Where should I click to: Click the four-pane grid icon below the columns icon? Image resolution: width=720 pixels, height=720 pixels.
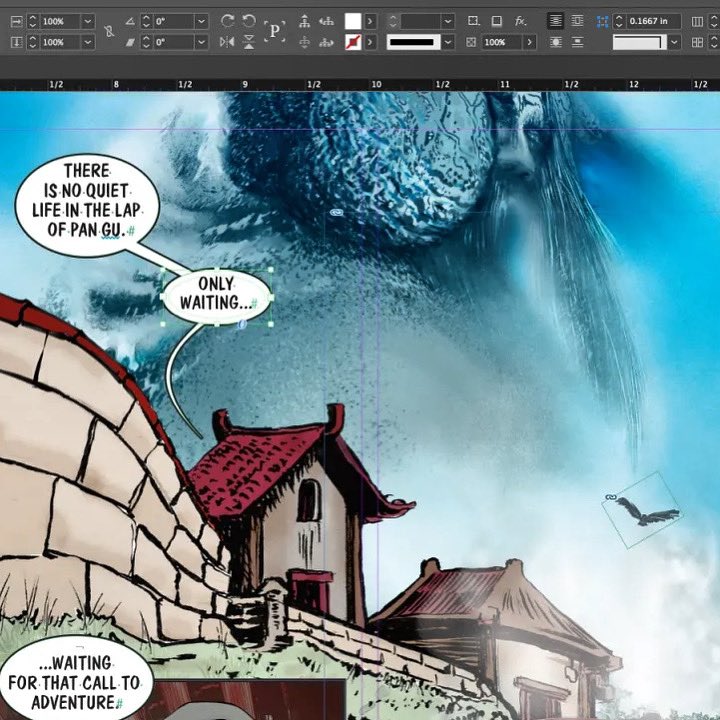698,42
